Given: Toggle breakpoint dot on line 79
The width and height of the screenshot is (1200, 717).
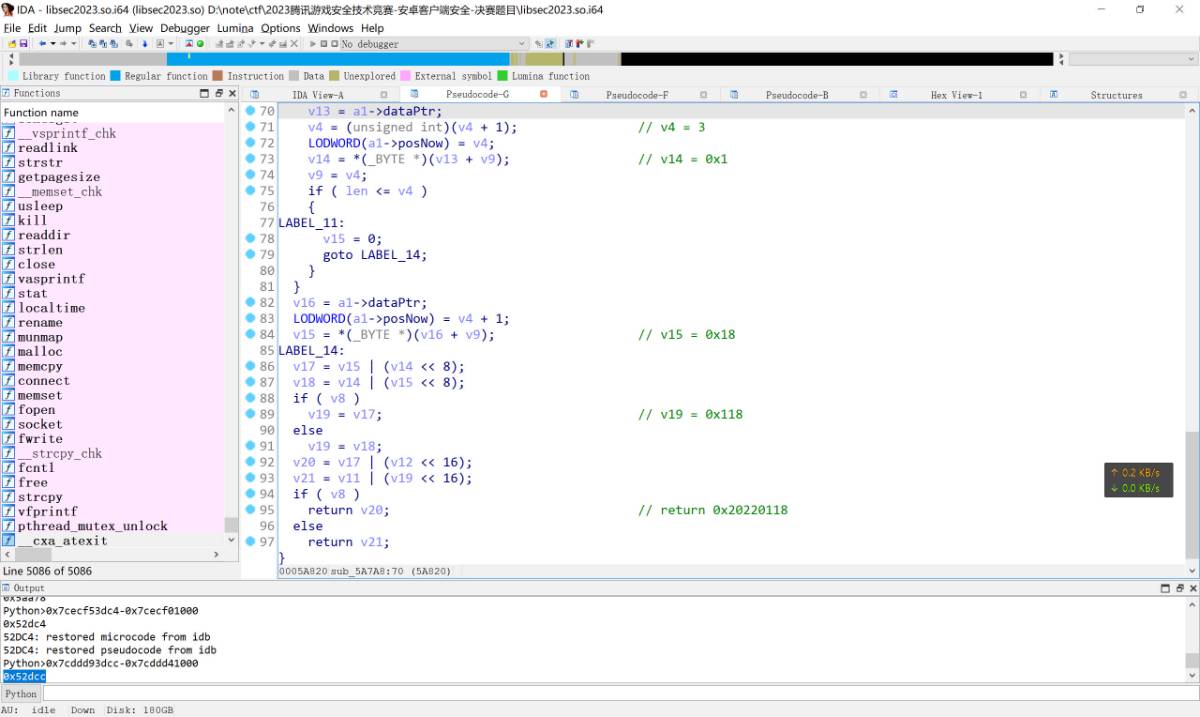Looking at the screenshot, I should coord(250,254).
